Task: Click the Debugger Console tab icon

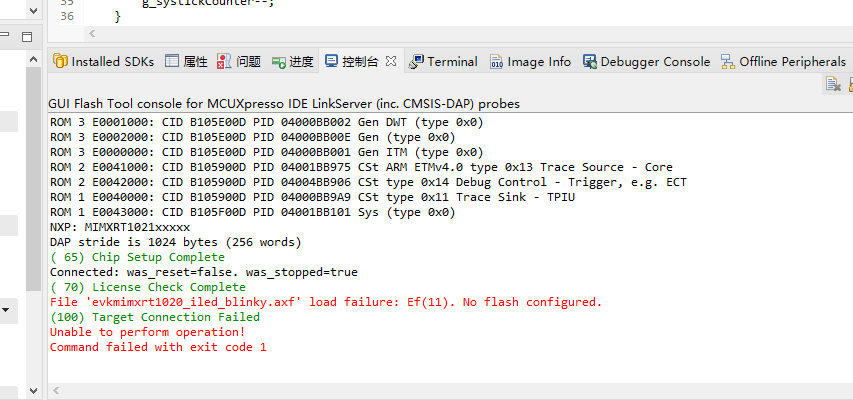Action: [590, 62]
